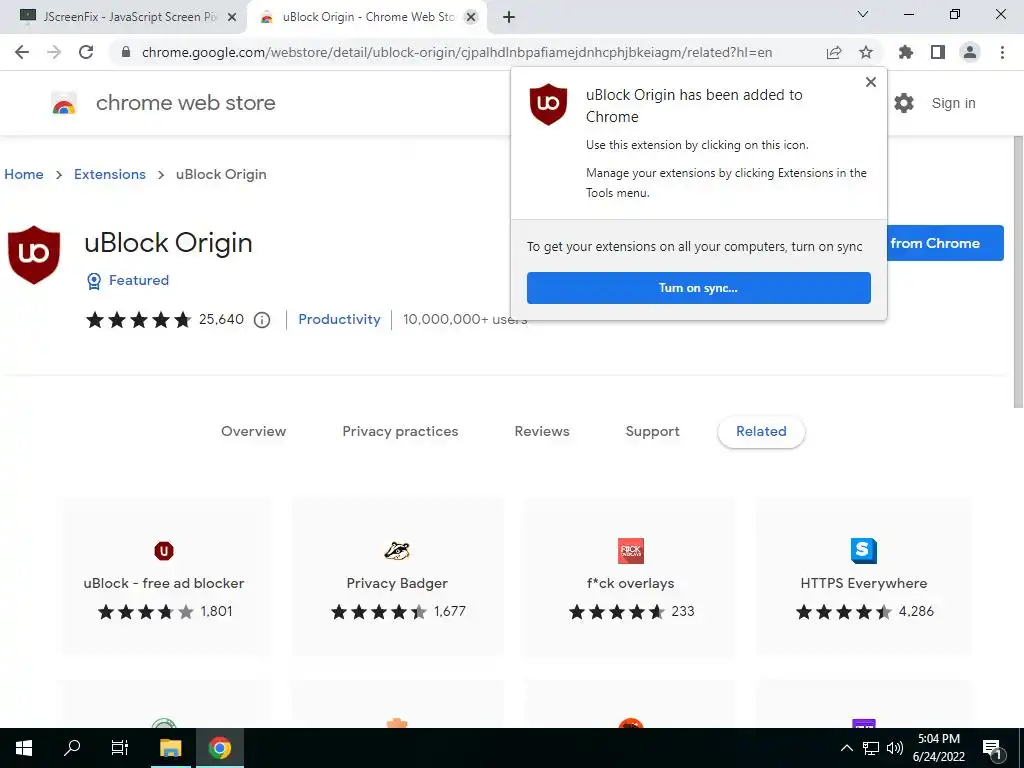Open the Windows Start button

(x=24, y=748)
